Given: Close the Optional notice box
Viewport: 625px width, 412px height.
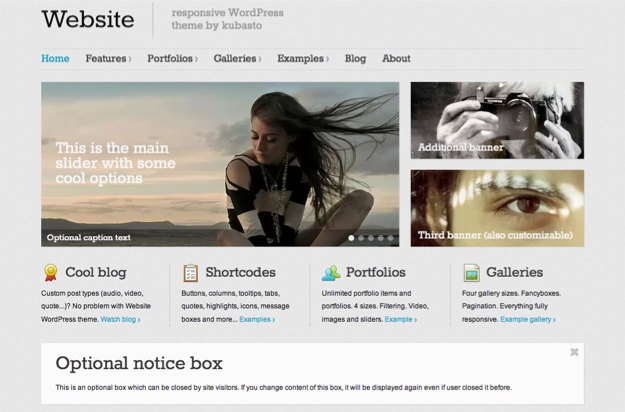Looking at the screenshot, I should tap(574, 352).
